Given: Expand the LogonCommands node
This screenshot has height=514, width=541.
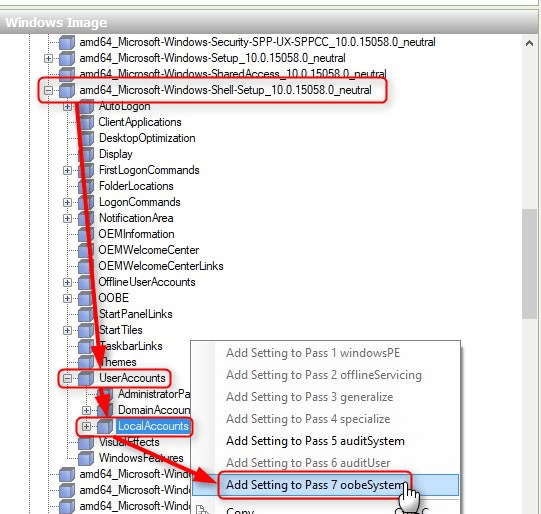Looking at the screenshot, I should [68, 202].
